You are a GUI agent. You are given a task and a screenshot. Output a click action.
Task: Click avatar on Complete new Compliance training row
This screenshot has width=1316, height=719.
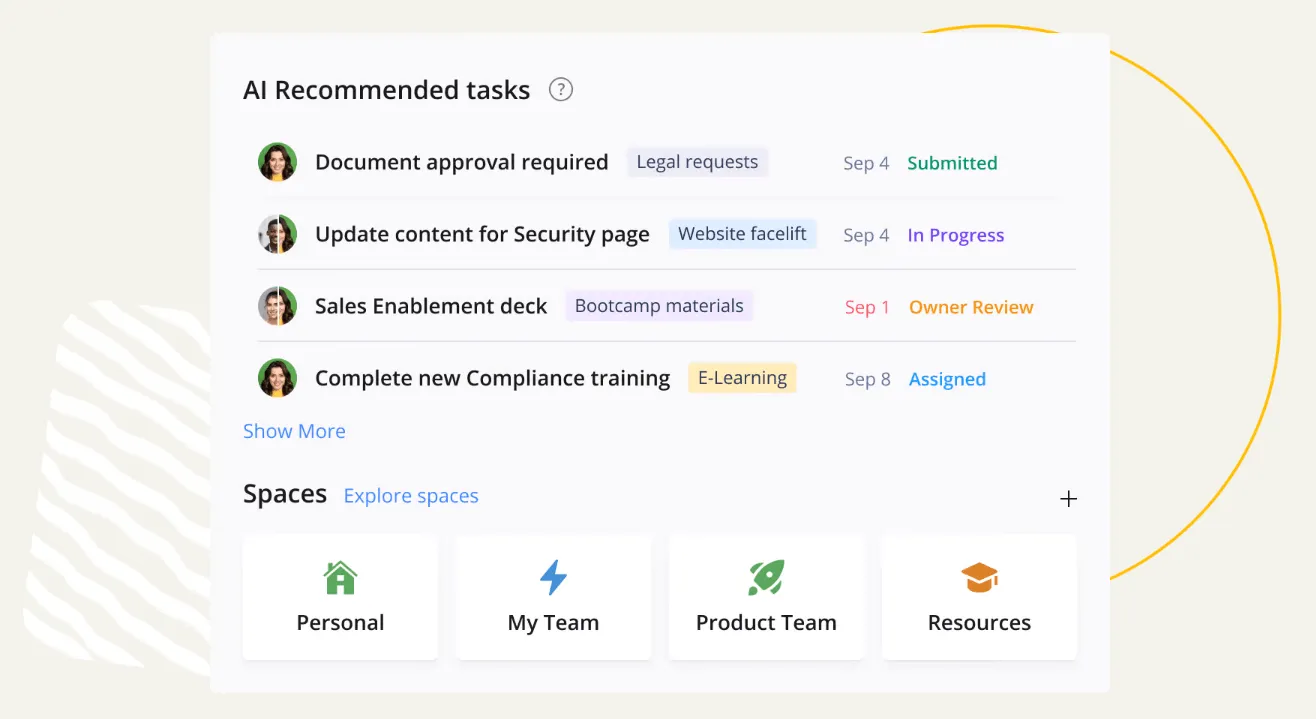277,378
